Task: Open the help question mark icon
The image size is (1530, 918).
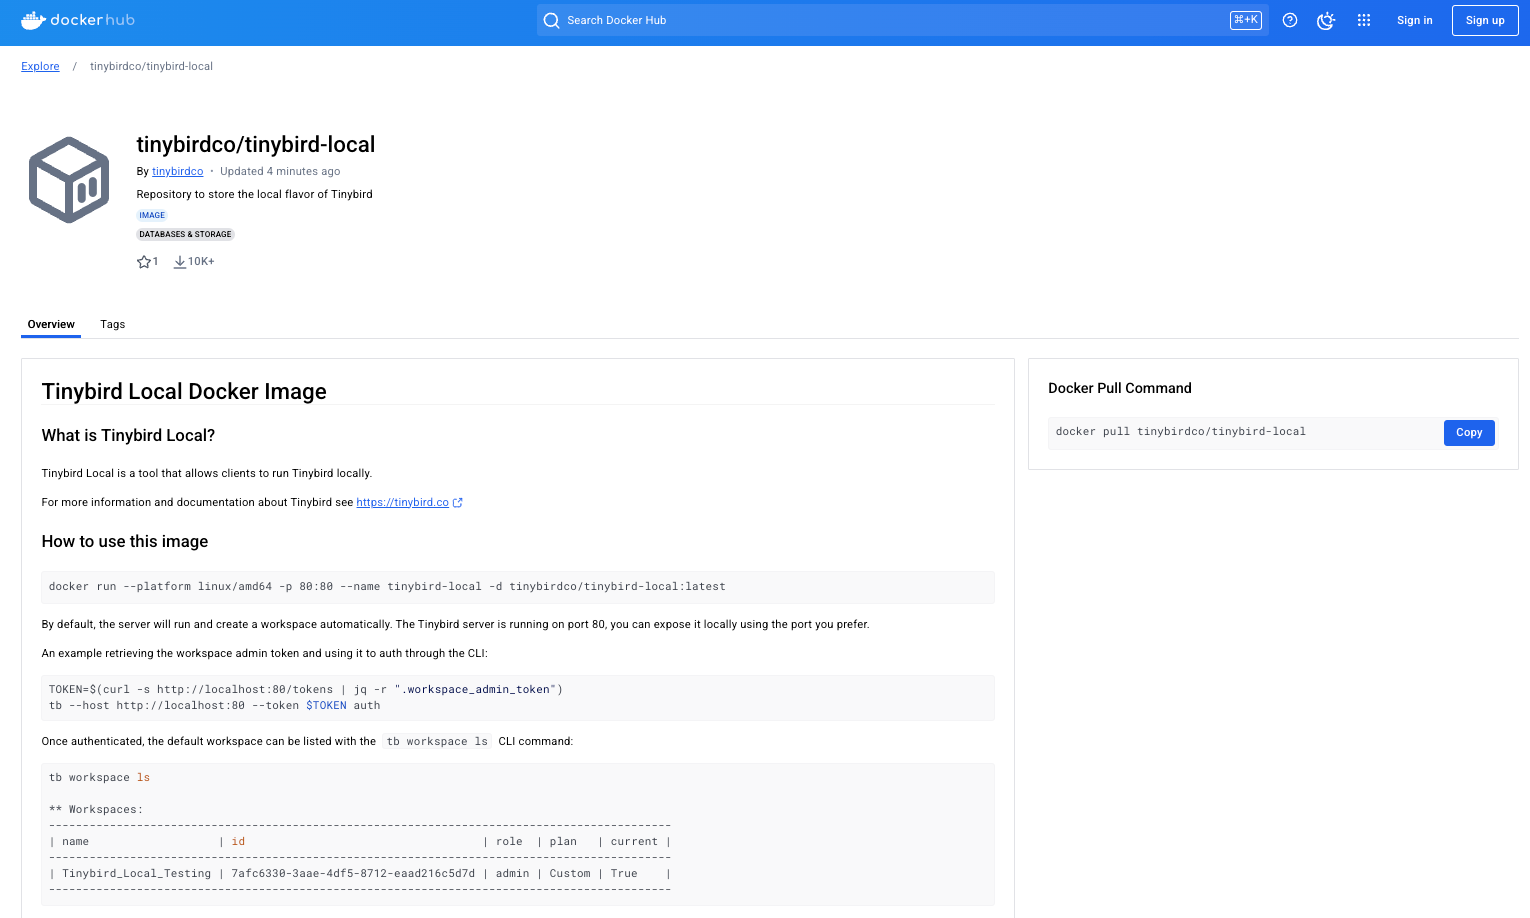Action: 1289,20
